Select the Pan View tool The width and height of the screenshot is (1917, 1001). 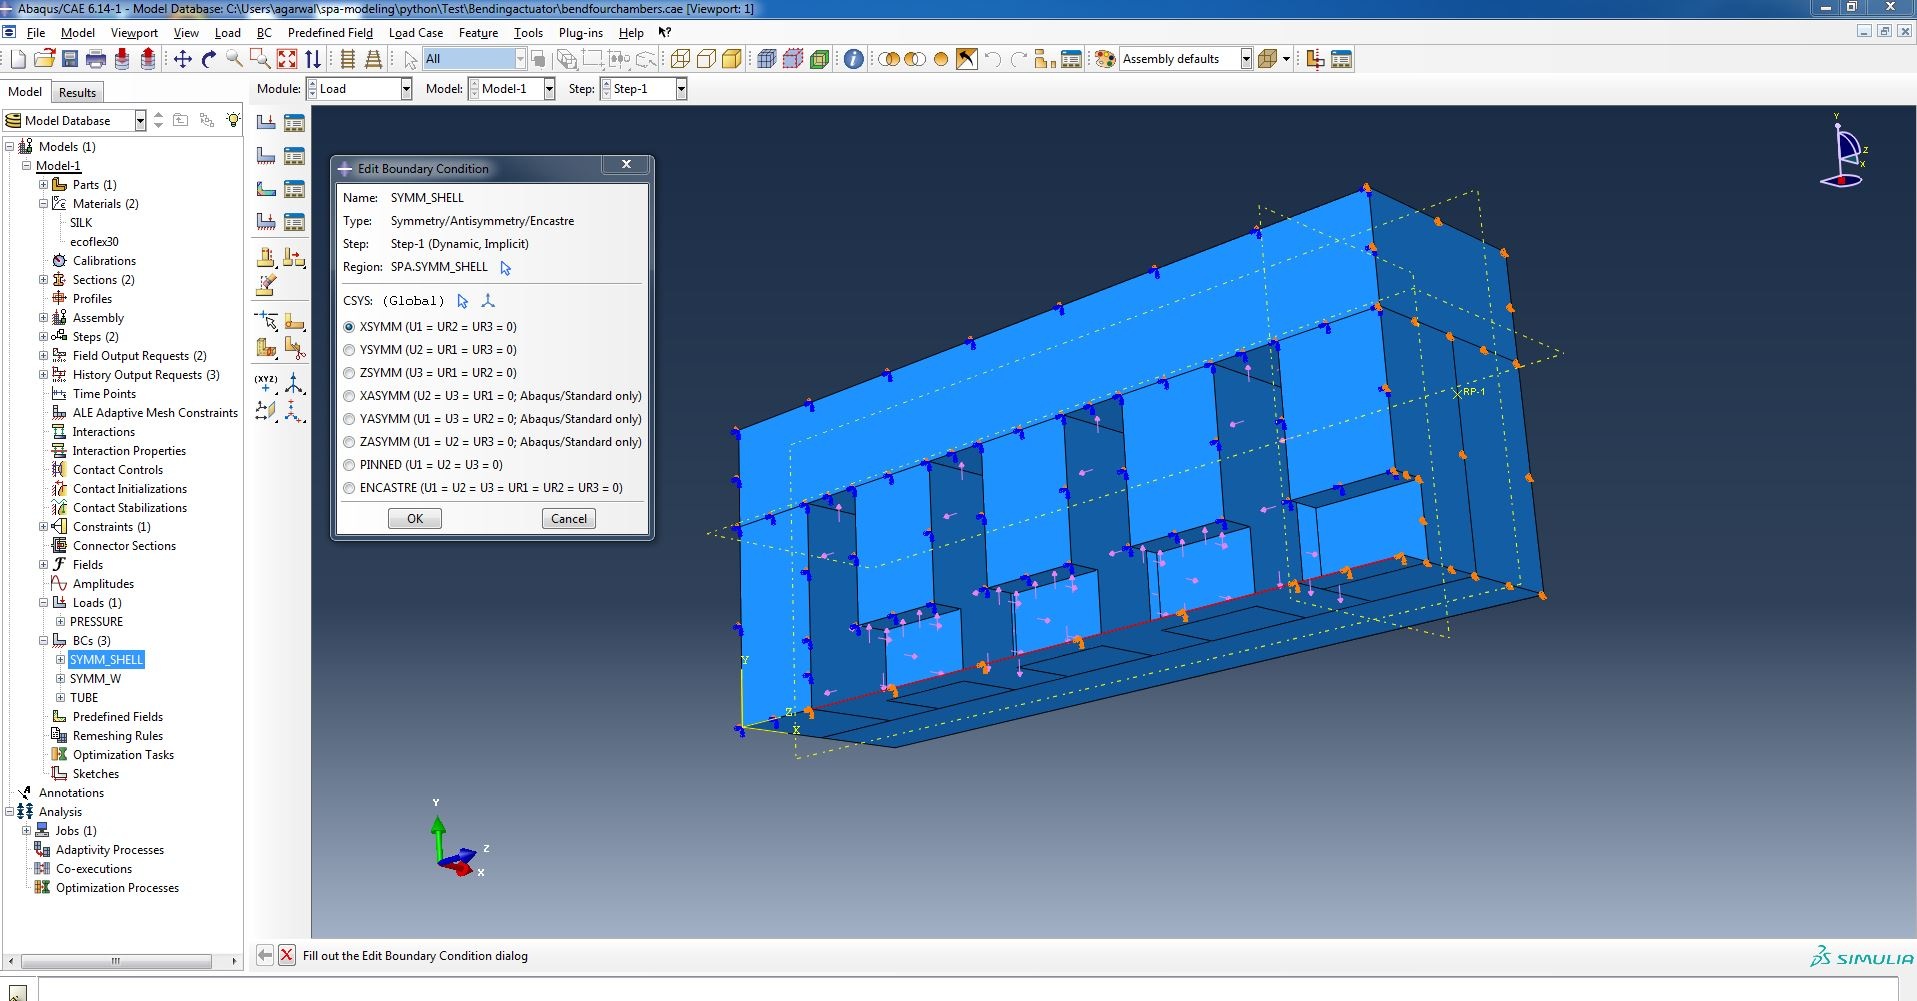(183, 59)
